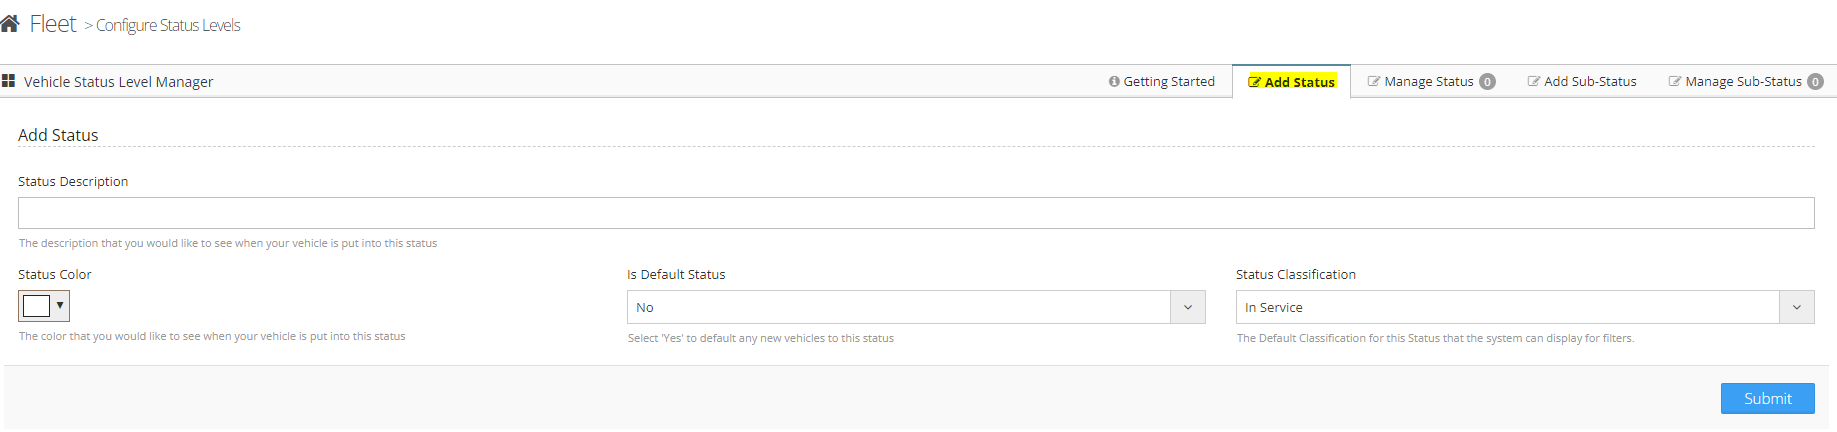Image resolution: width=1837 pixels, height=432 pixels.
Task: Click the Fleet breadcrumb link
Action: coord(53,24)
